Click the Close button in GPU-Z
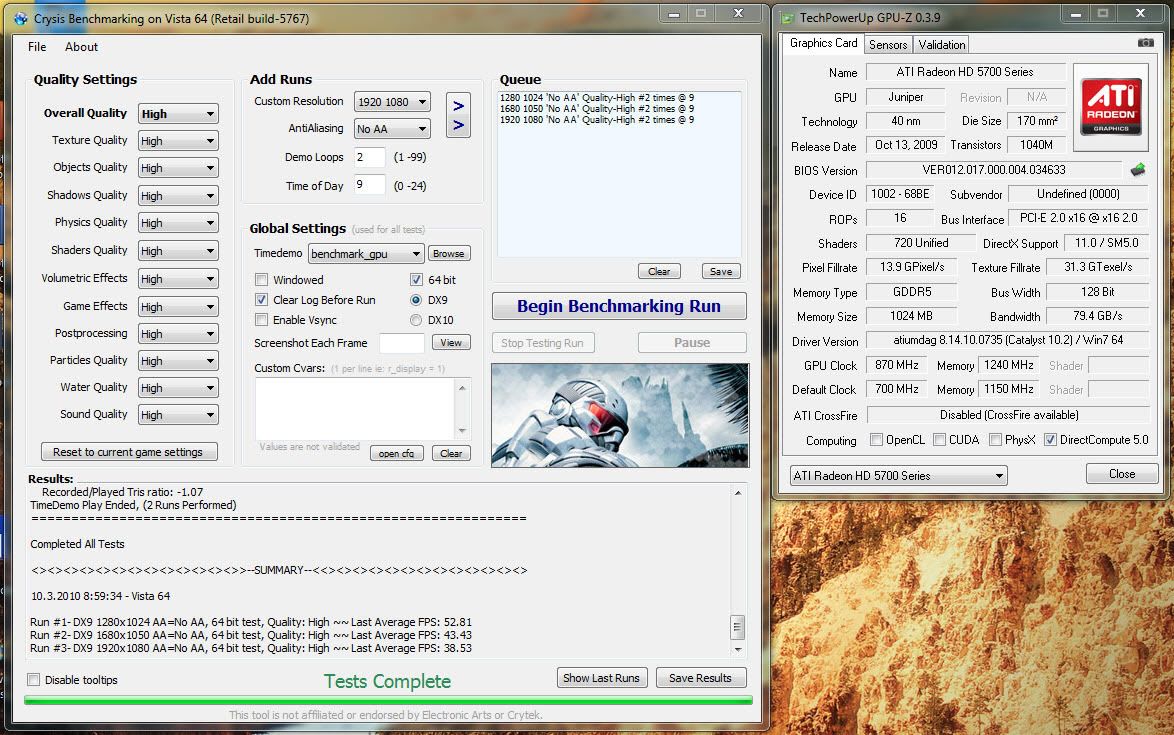This screenshot has width=1174, height=735. (x=1122, y=474)
